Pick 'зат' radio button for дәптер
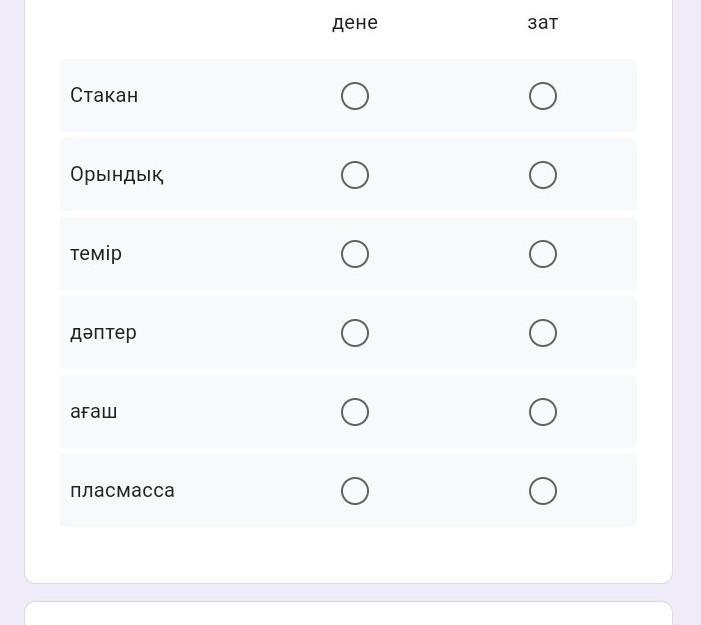The height and width of the screenshot is (625, 701). click(x=543, y=333)
